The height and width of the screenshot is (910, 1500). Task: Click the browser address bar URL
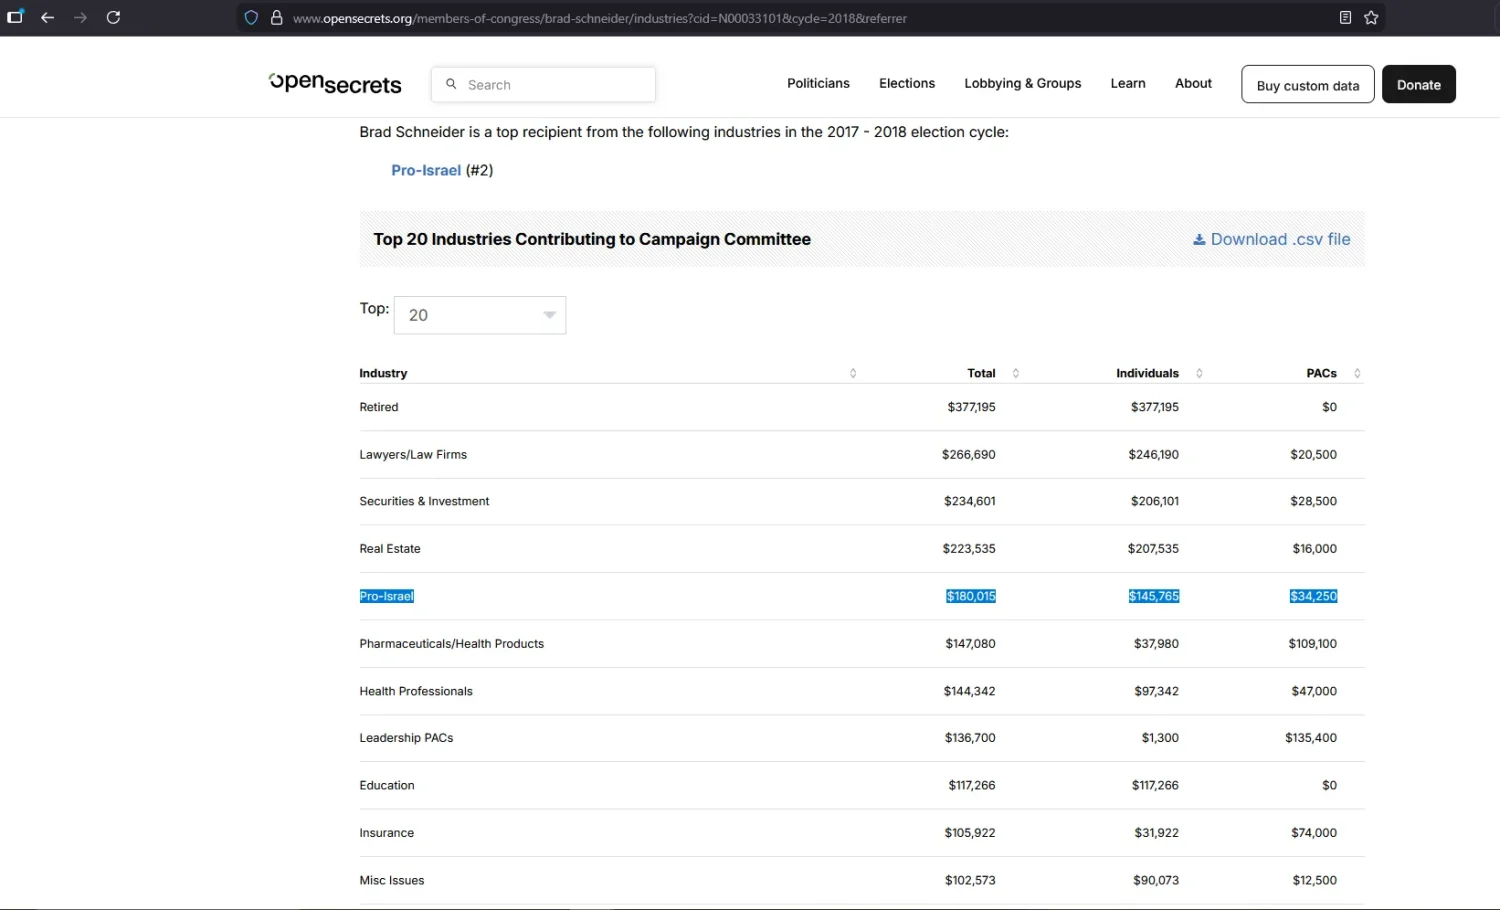(600, 18)
